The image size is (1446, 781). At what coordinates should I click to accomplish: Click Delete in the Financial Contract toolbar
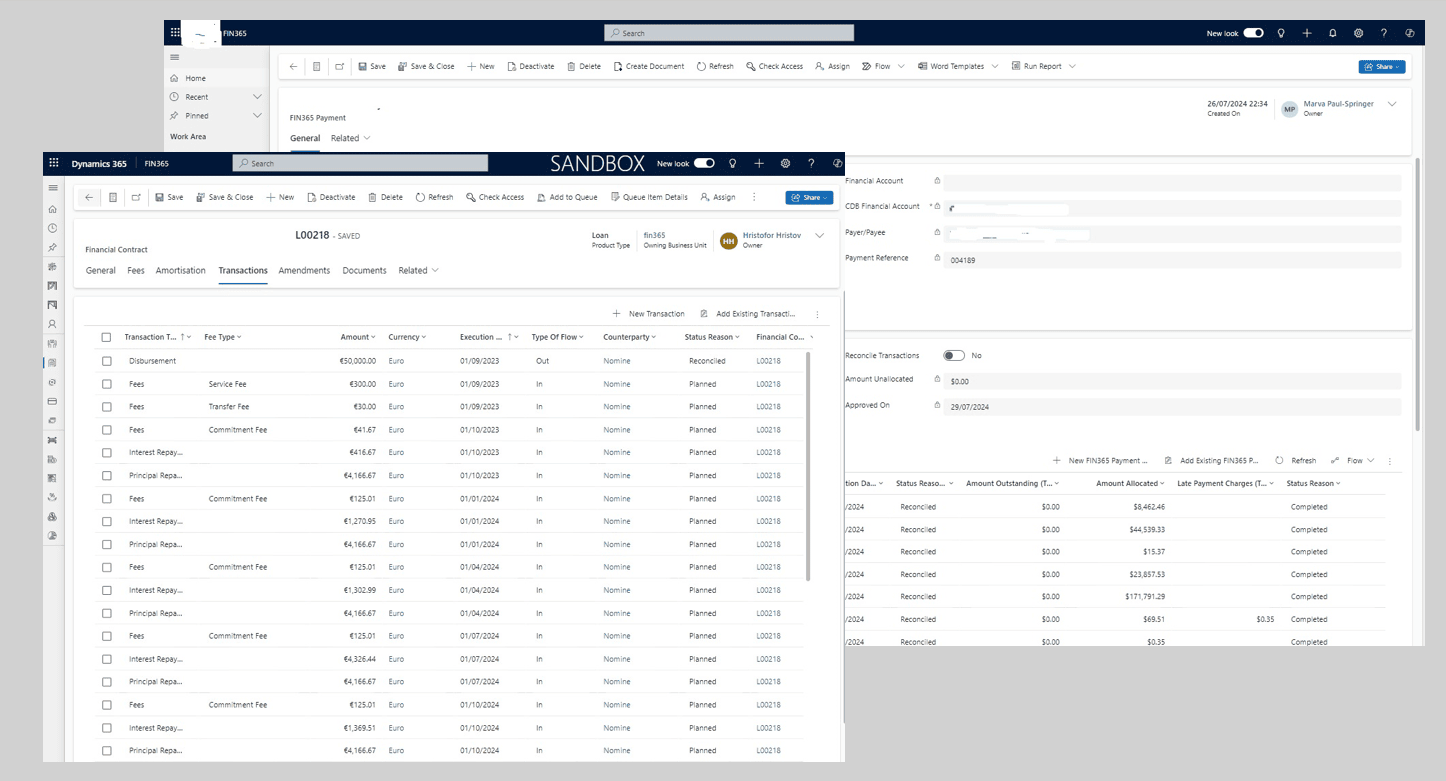(385, 197)
